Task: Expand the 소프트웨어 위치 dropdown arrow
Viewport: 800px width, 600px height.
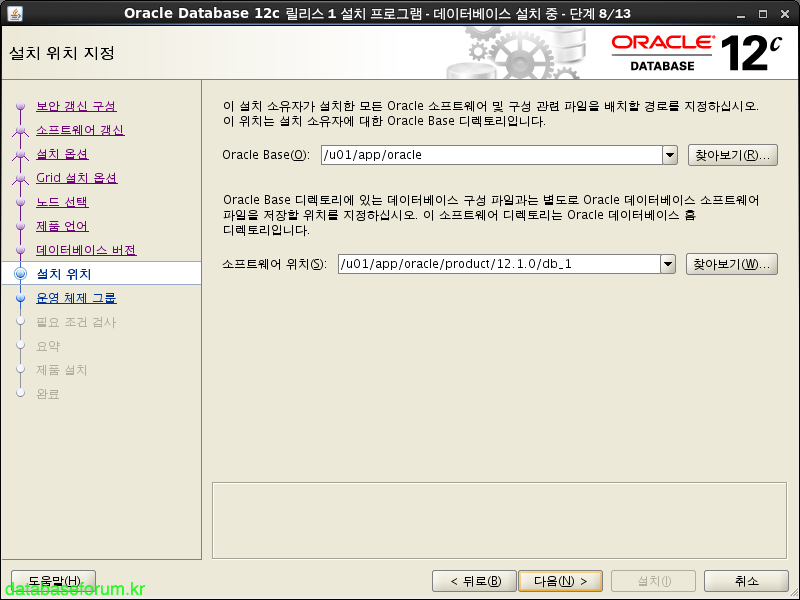Action: point(670,264)
